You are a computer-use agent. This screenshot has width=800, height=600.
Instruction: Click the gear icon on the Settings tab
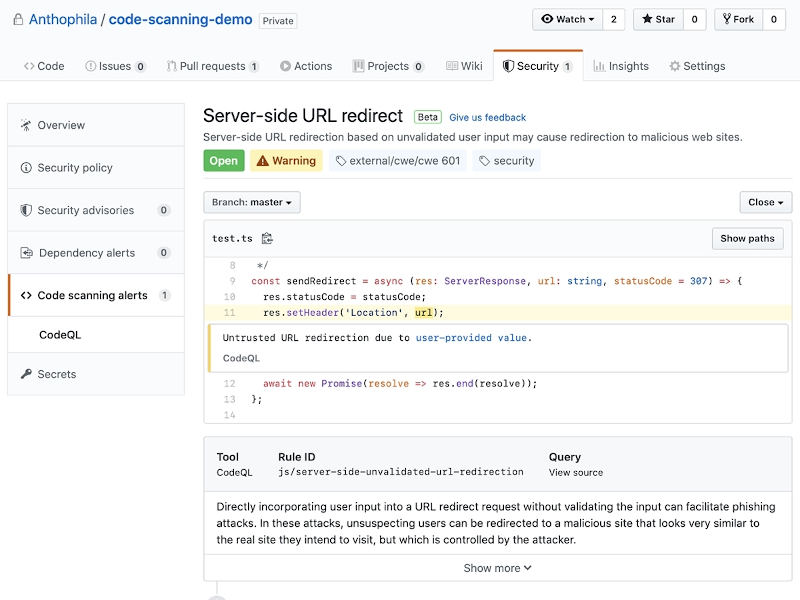point(674,66)
